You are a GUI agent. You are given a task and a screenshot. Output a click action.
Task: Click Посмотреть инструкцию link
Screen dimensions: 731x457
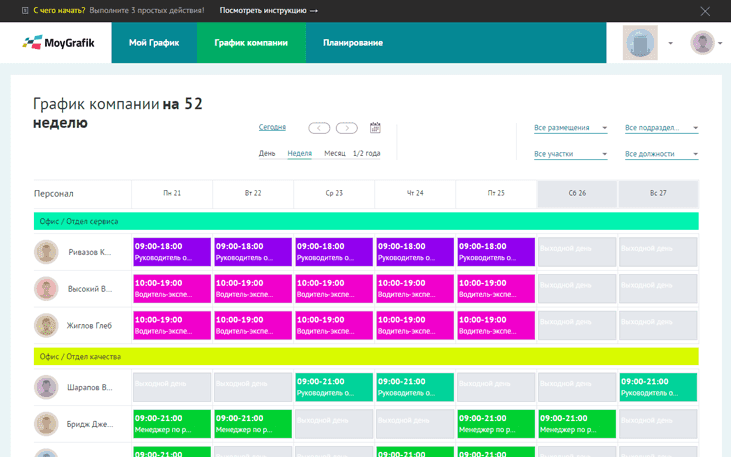click(268, 11)
